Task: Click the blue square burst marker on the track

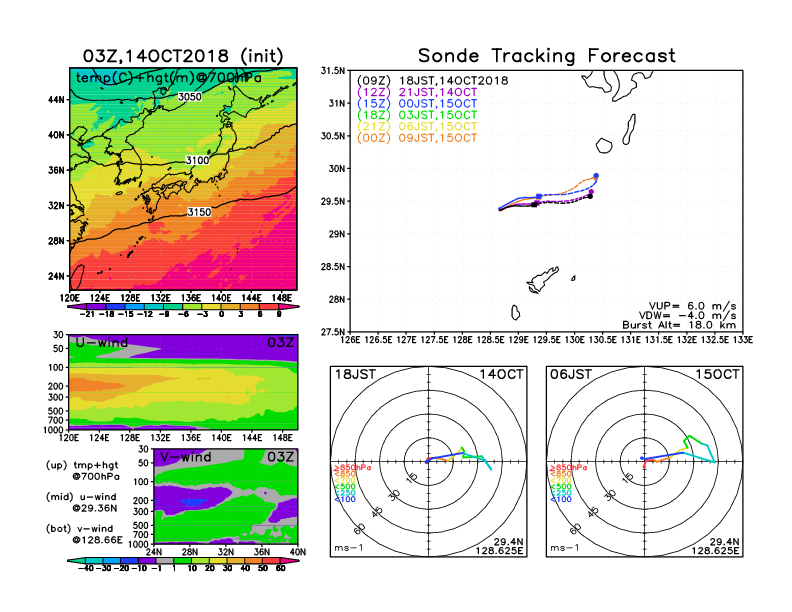Action: (539, 196)
